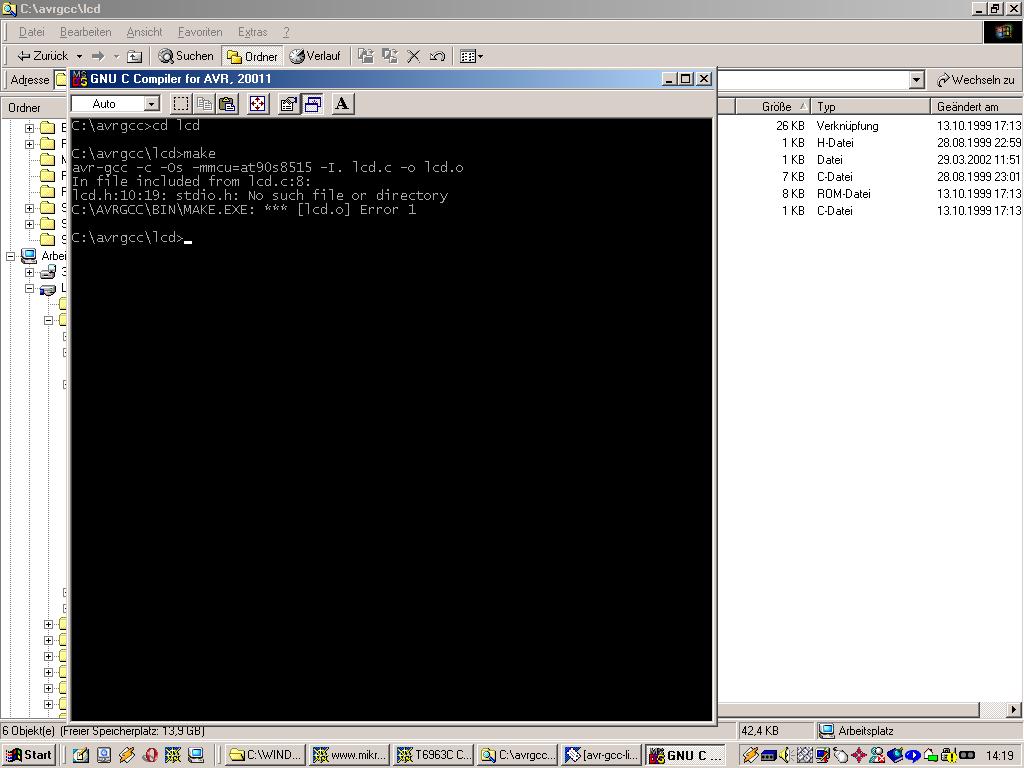Image resolution: width=1024 pixels, height=768 pixels.
Task: Click the Ordner pane header label
Action: coord(24,108)
